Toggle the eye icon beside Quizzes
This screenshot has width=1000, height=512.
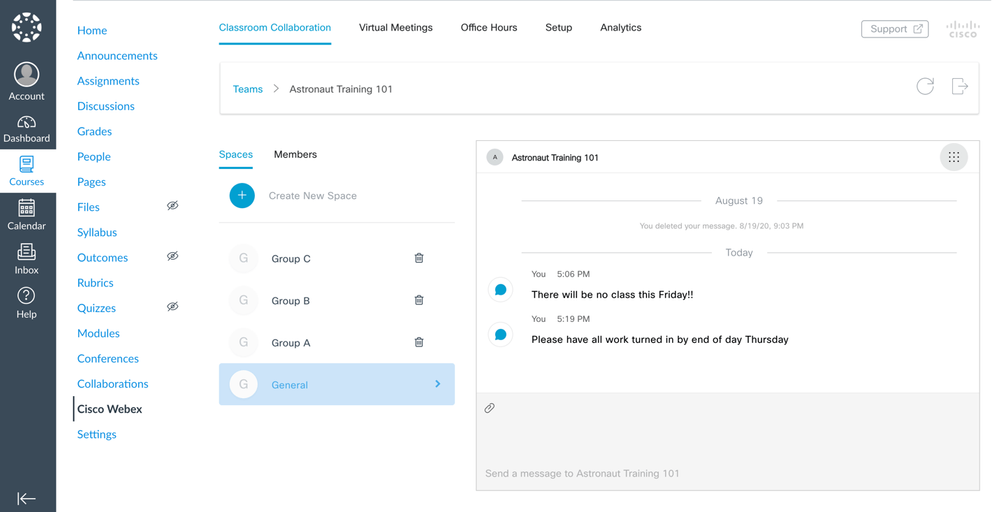click(x=172, y=307)
